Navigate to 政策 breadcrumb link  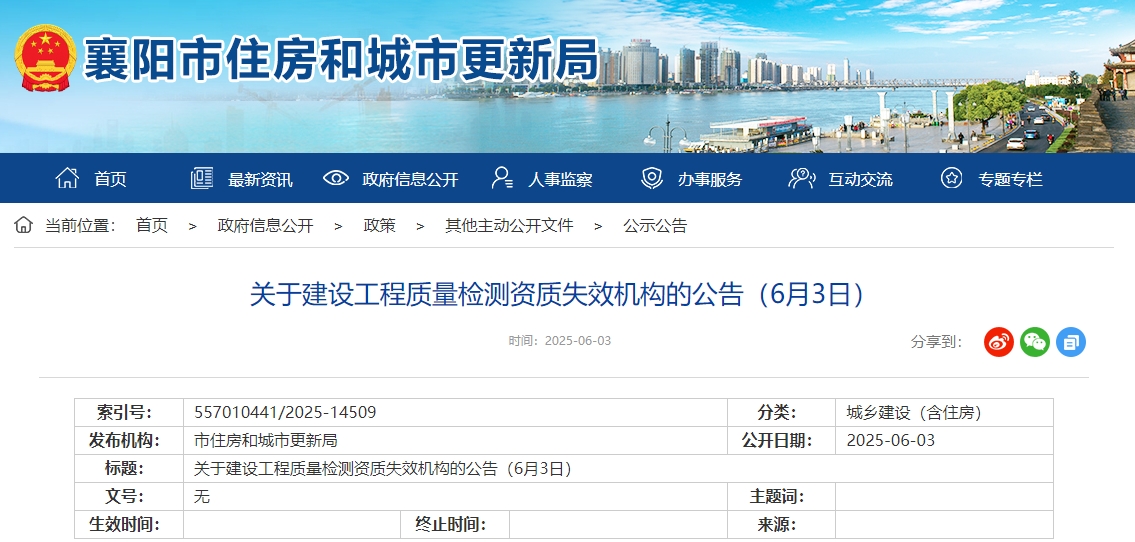point(379,226)
